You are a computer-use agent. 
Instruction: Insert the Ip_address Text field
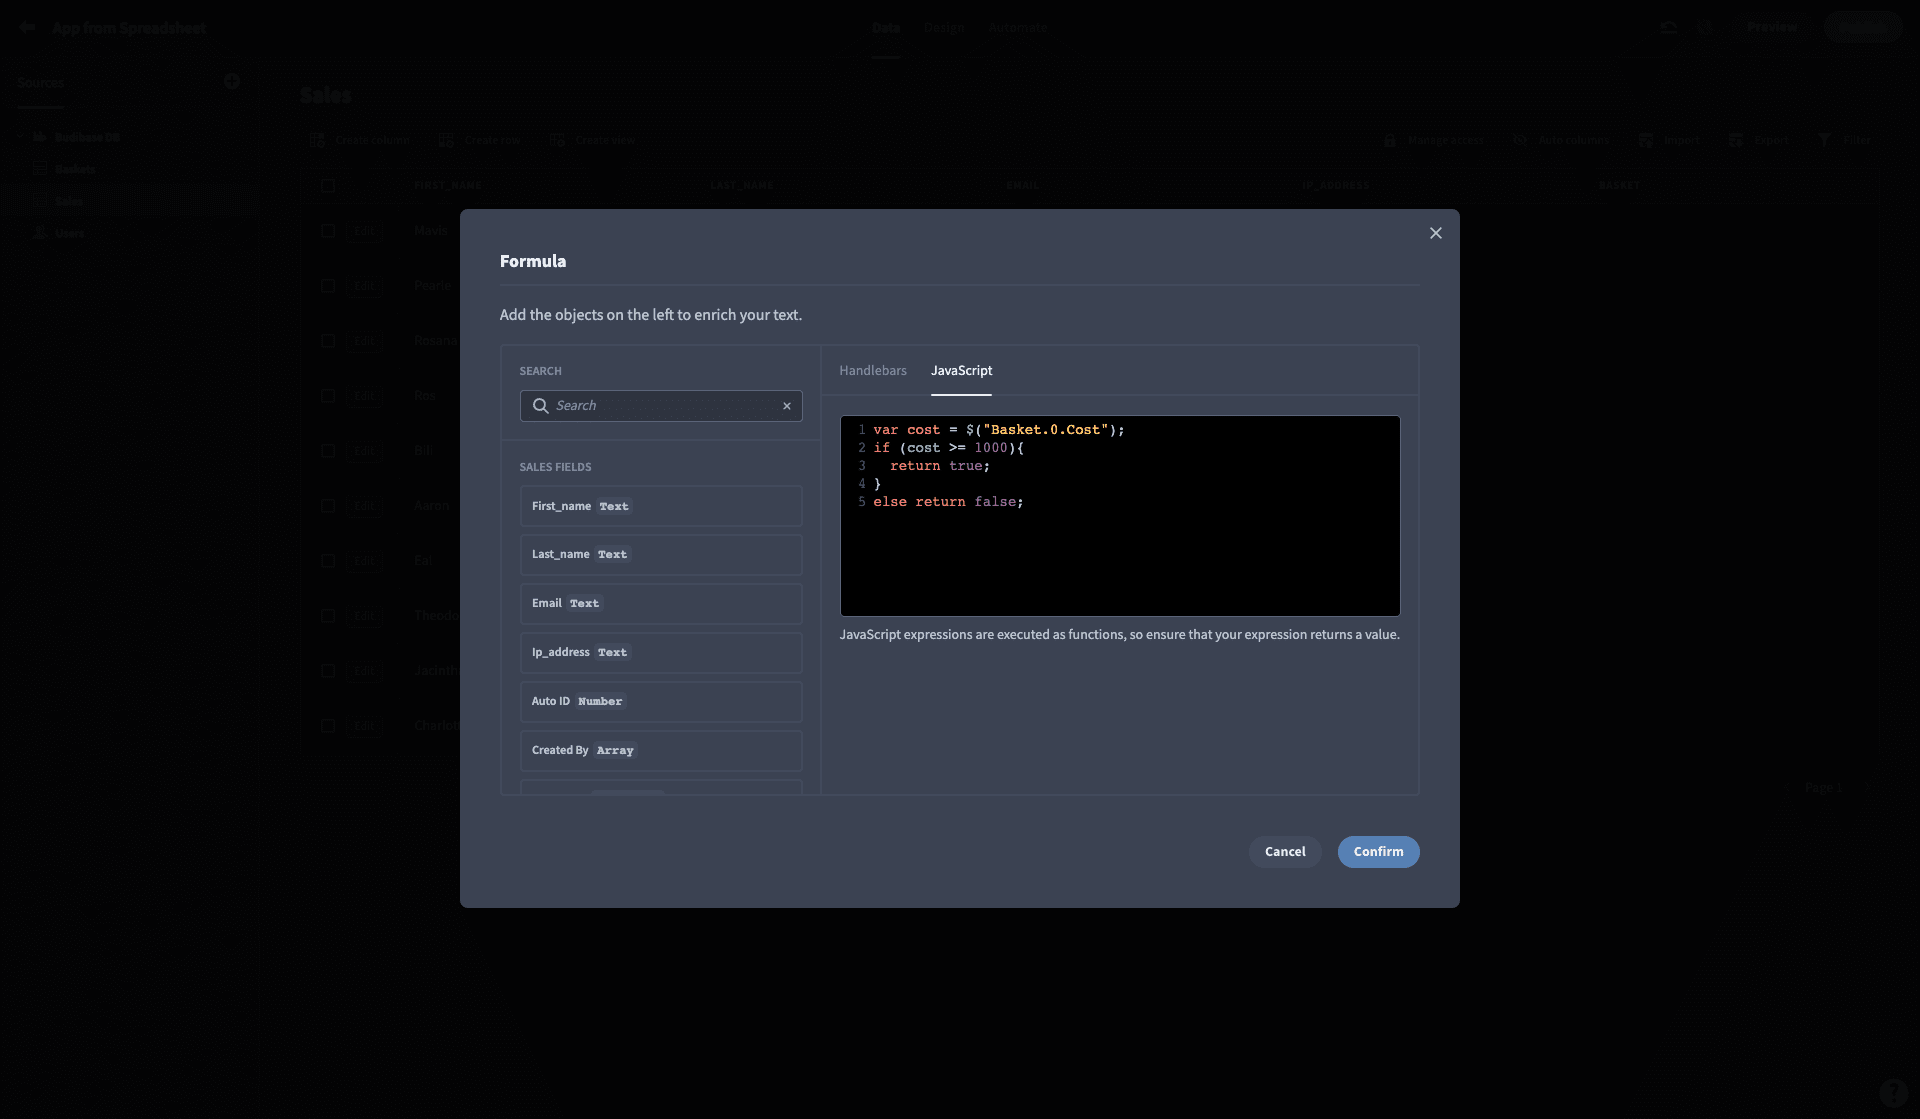661,653
